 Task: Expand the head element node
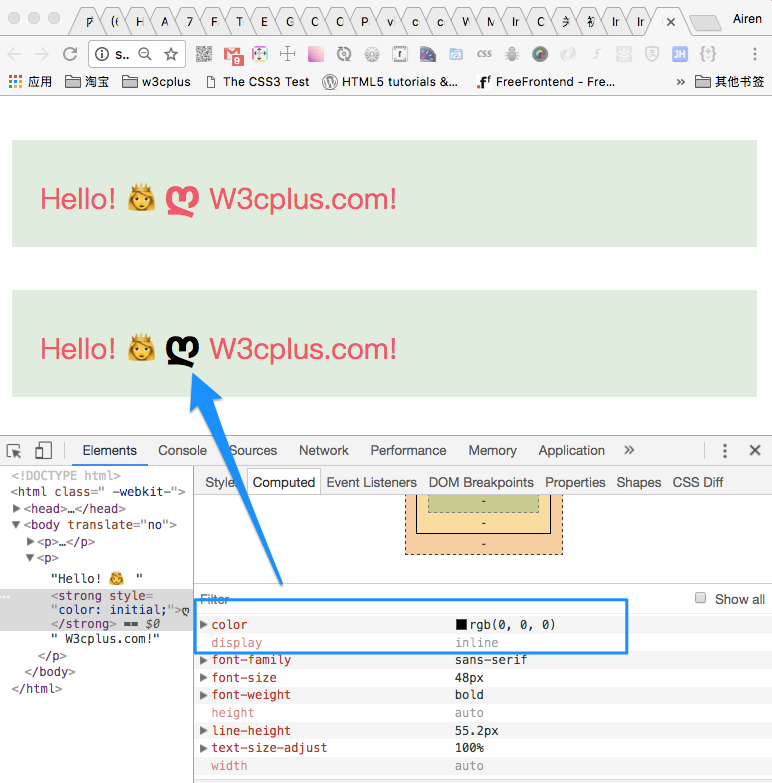[x=16, y=508]
